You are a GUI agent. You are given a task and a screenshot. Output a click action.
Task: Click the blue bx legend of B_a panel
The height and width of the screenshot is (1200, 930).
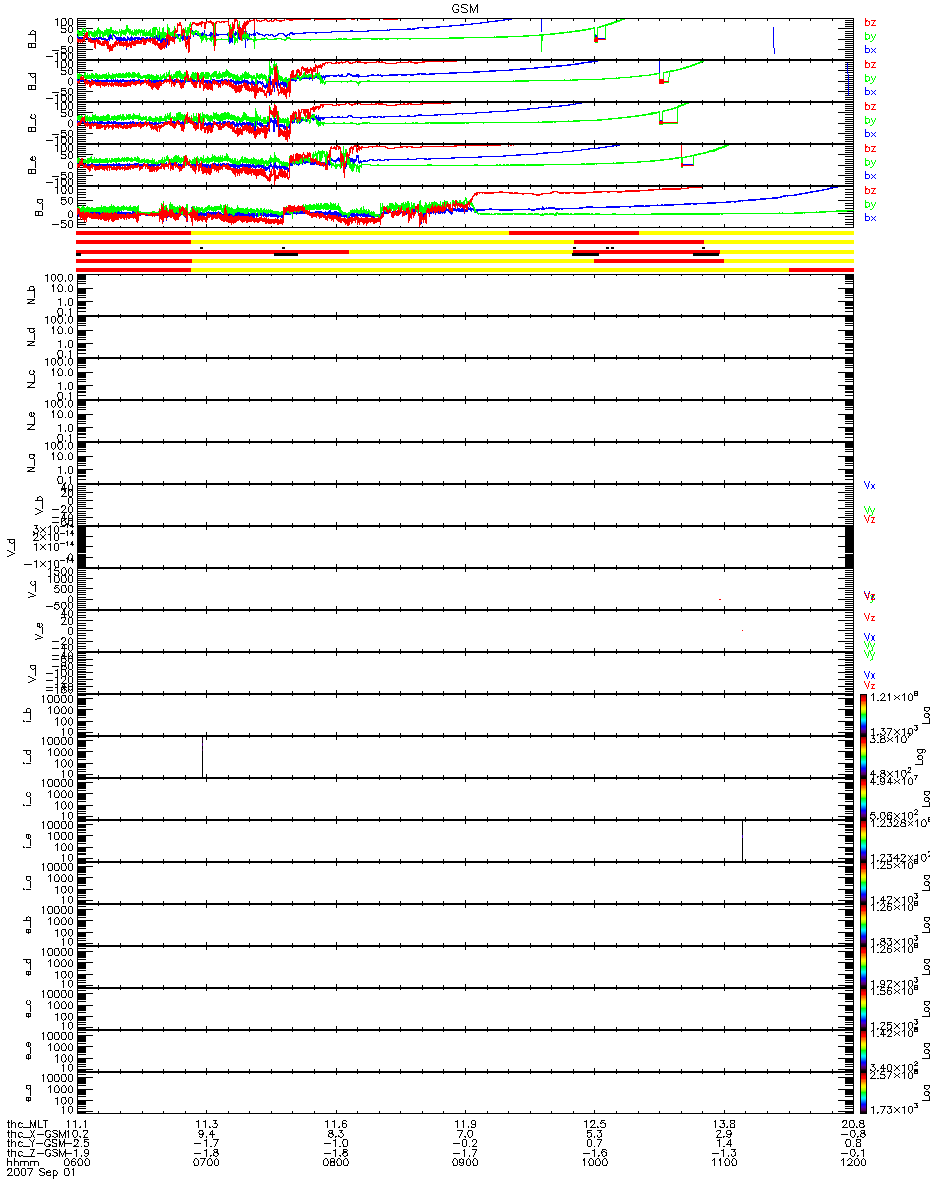tap(870, 217)
